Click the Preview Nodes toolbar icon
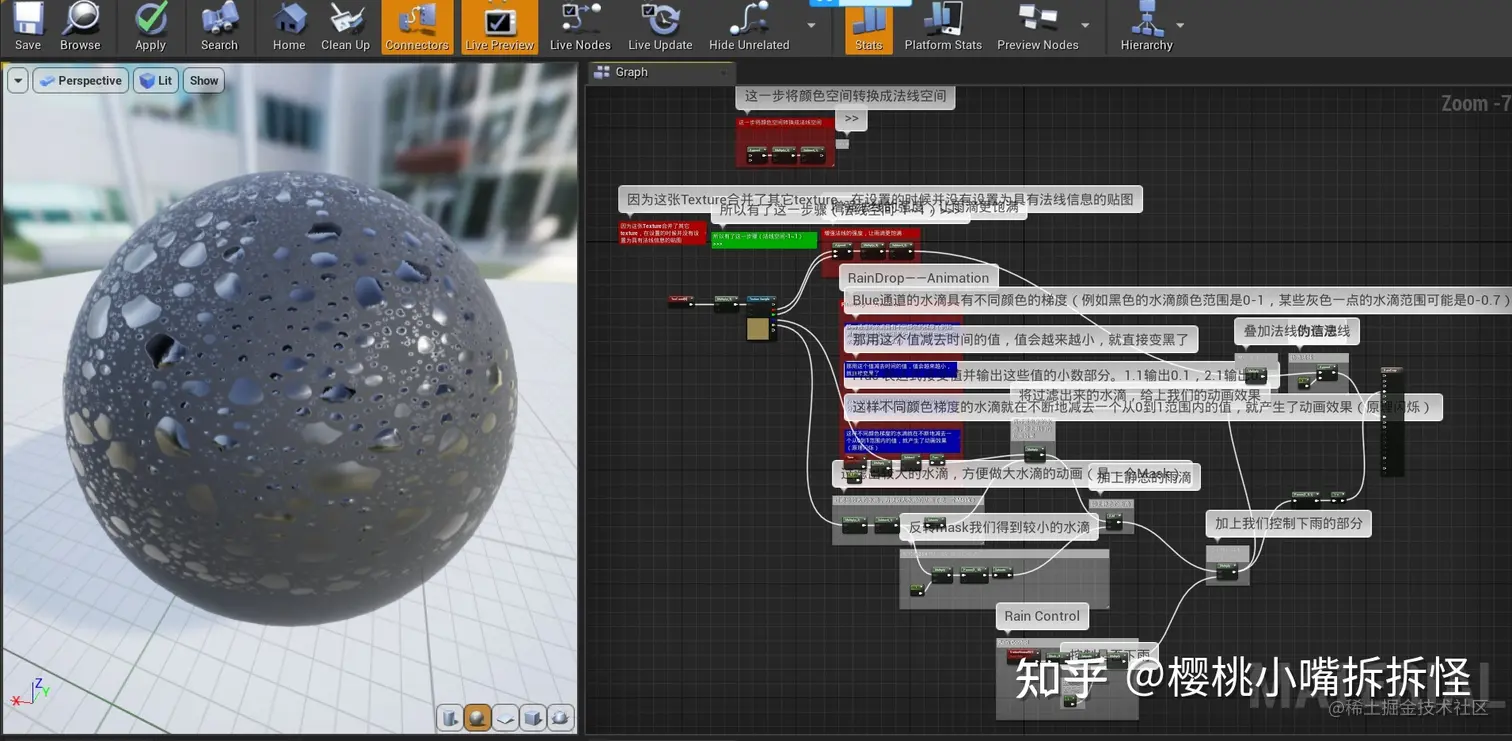Image resolution: width=1512 pixels, height=741 pixels. click(1038, 27)
